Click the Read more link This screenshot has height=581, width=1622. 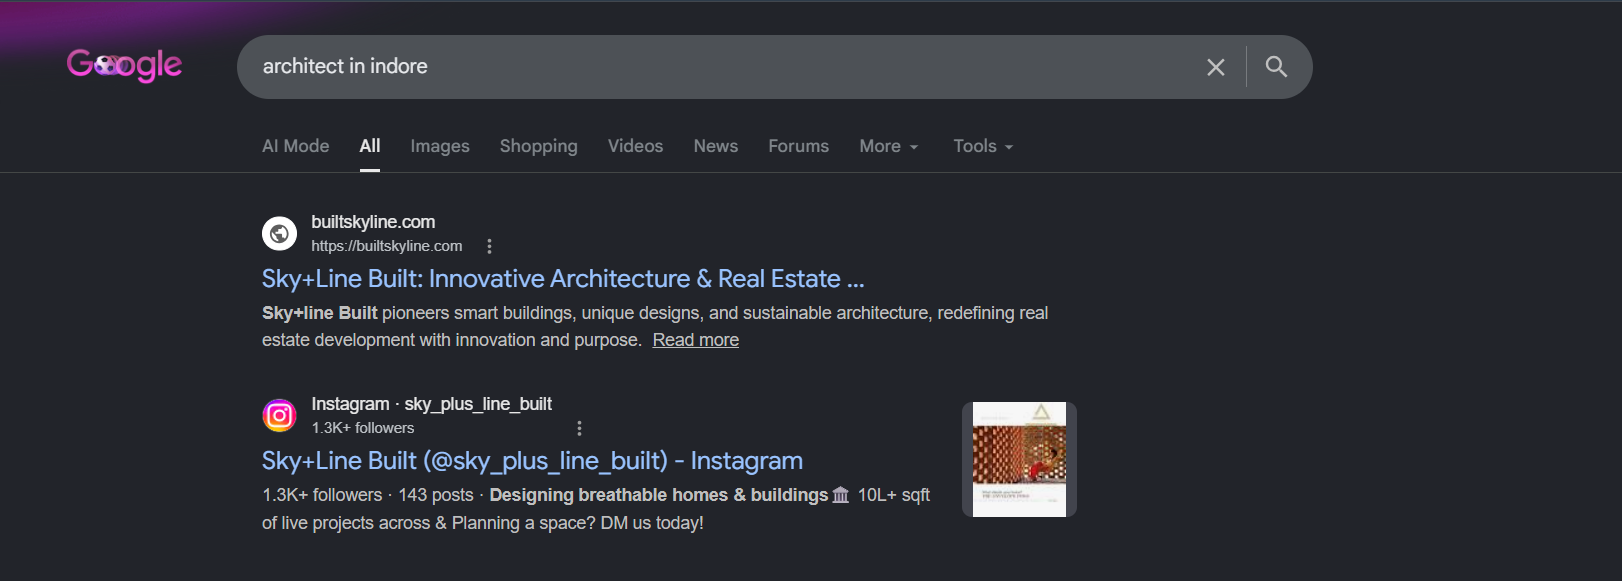tap(696, 340)
